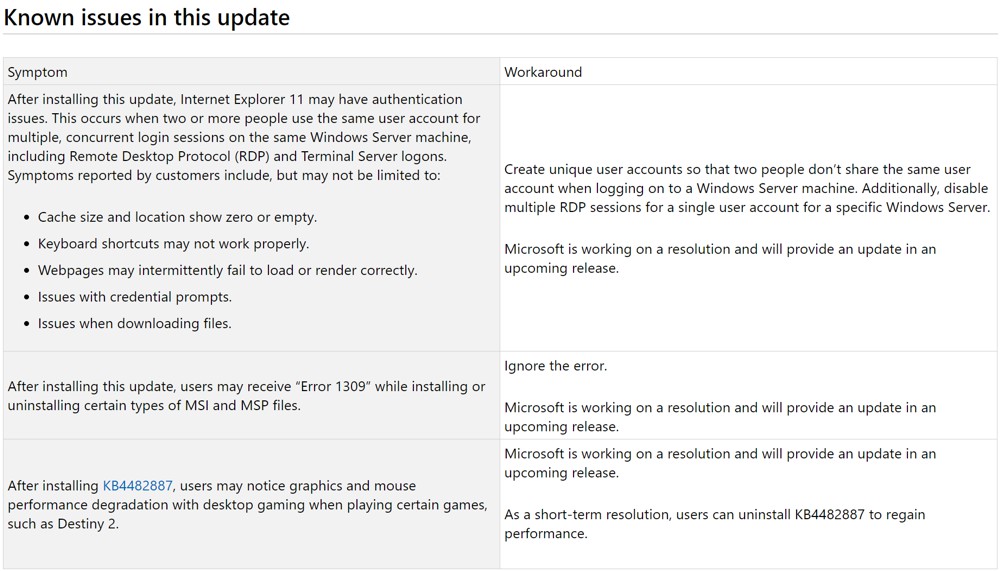Image resolution: width=1000 pixels, height=571 pixels.
Task: Click the Cache size and location bullet
Action: click(x=177, y=217)
